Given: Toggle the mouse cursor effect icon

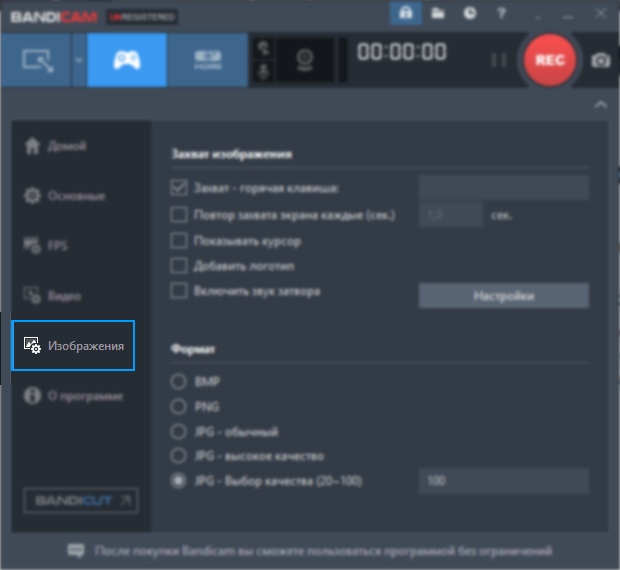Looking at the screenshot, I should 263,49.
